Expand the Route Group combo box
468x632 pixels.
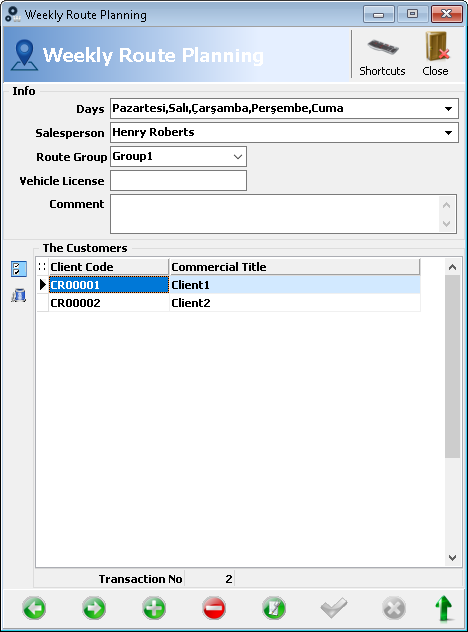click(238, 157)
